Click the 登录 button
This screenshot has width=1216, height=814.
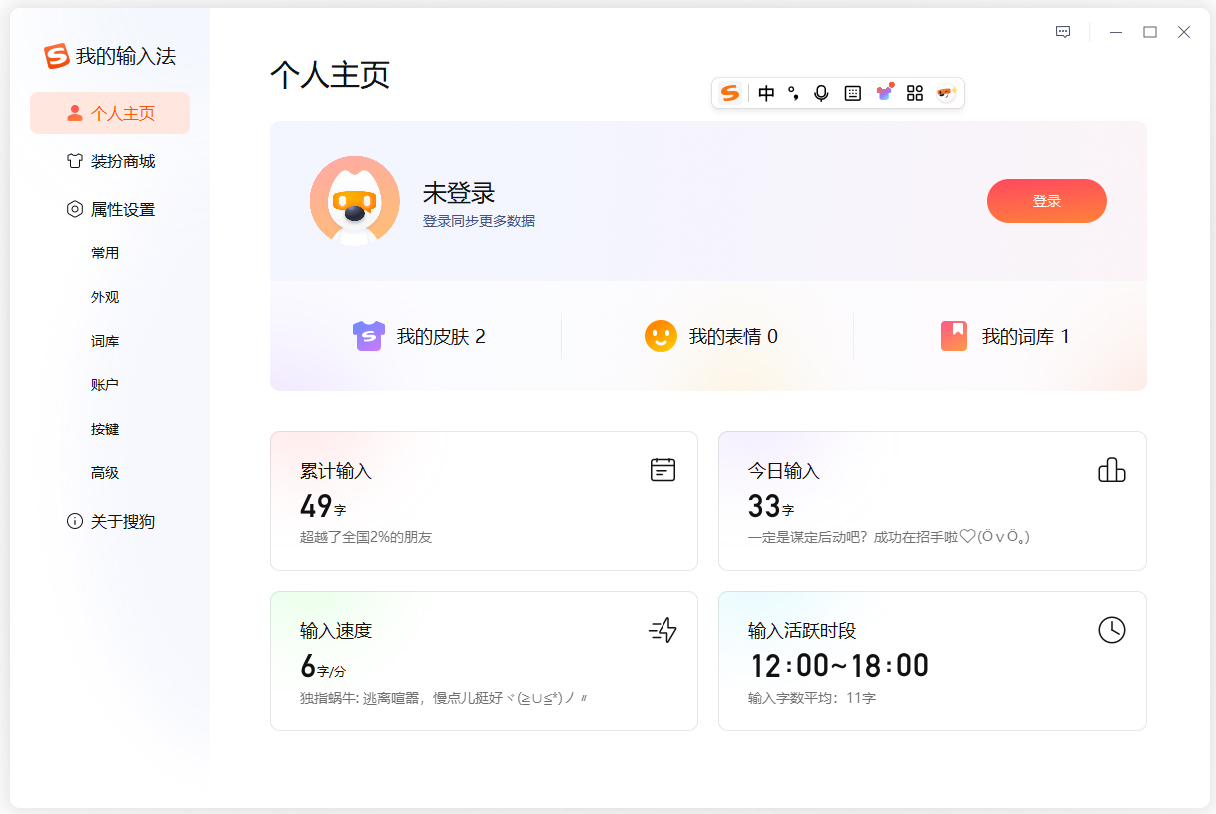(x=1046, y=200)
